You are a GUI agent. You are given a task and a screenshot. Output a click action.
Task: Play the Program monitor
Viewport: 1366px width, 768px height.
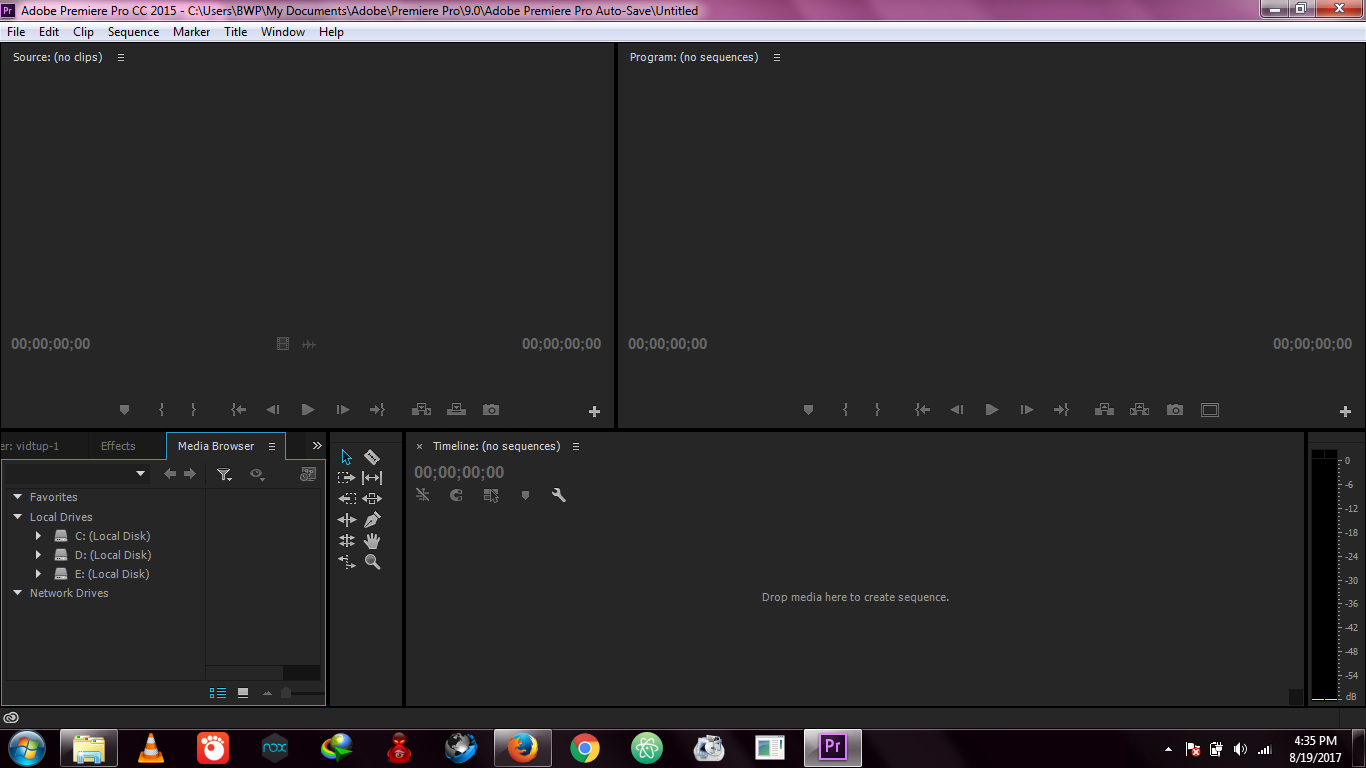click(992, 410)
